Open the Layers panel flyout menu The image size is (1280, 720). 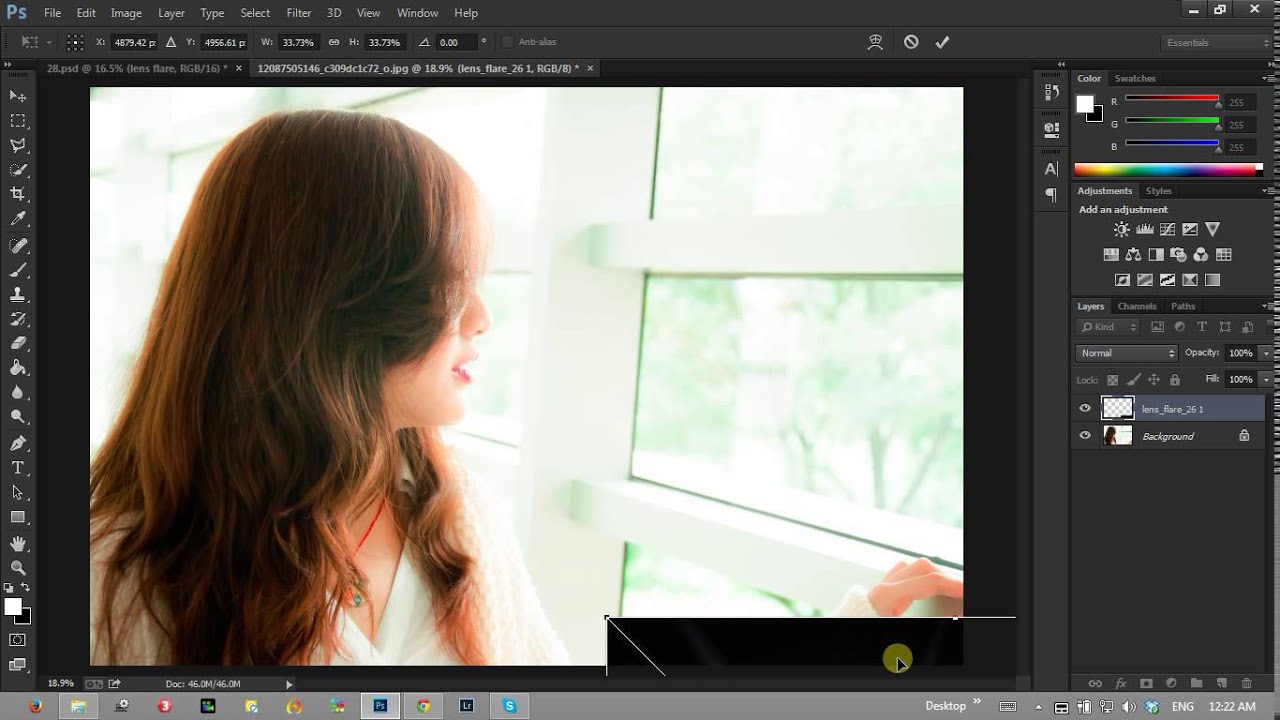[1269, 306]
